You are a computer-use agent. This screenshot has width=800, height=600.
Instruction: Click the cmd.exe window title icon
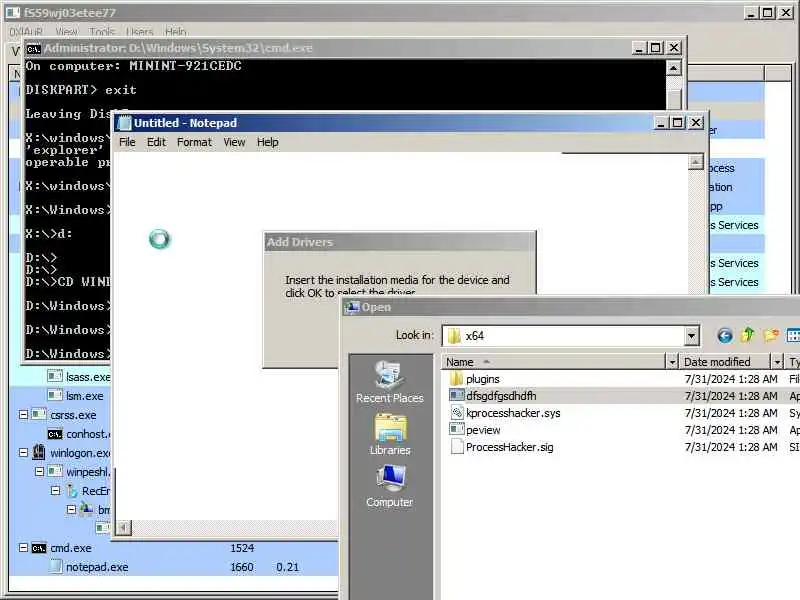[34, 48]
